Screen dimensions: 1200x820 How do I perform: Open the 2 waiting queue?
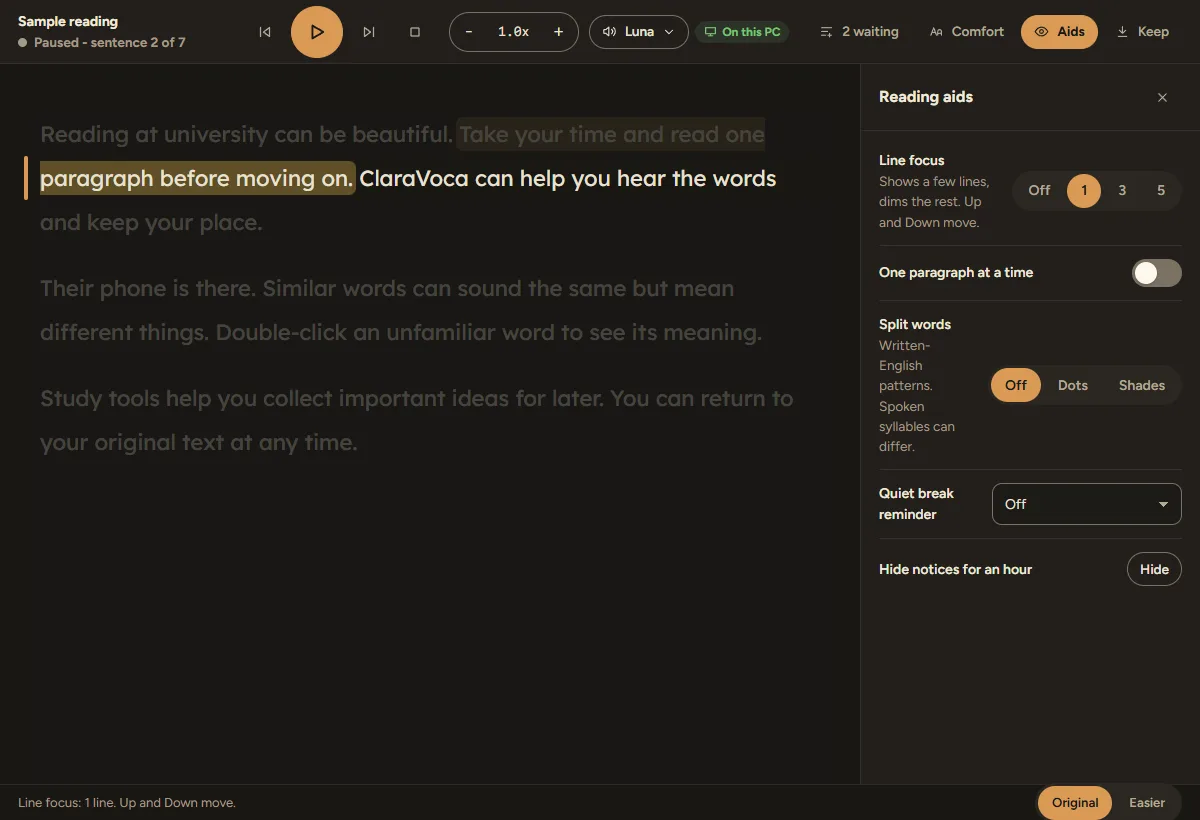[859, 32]
